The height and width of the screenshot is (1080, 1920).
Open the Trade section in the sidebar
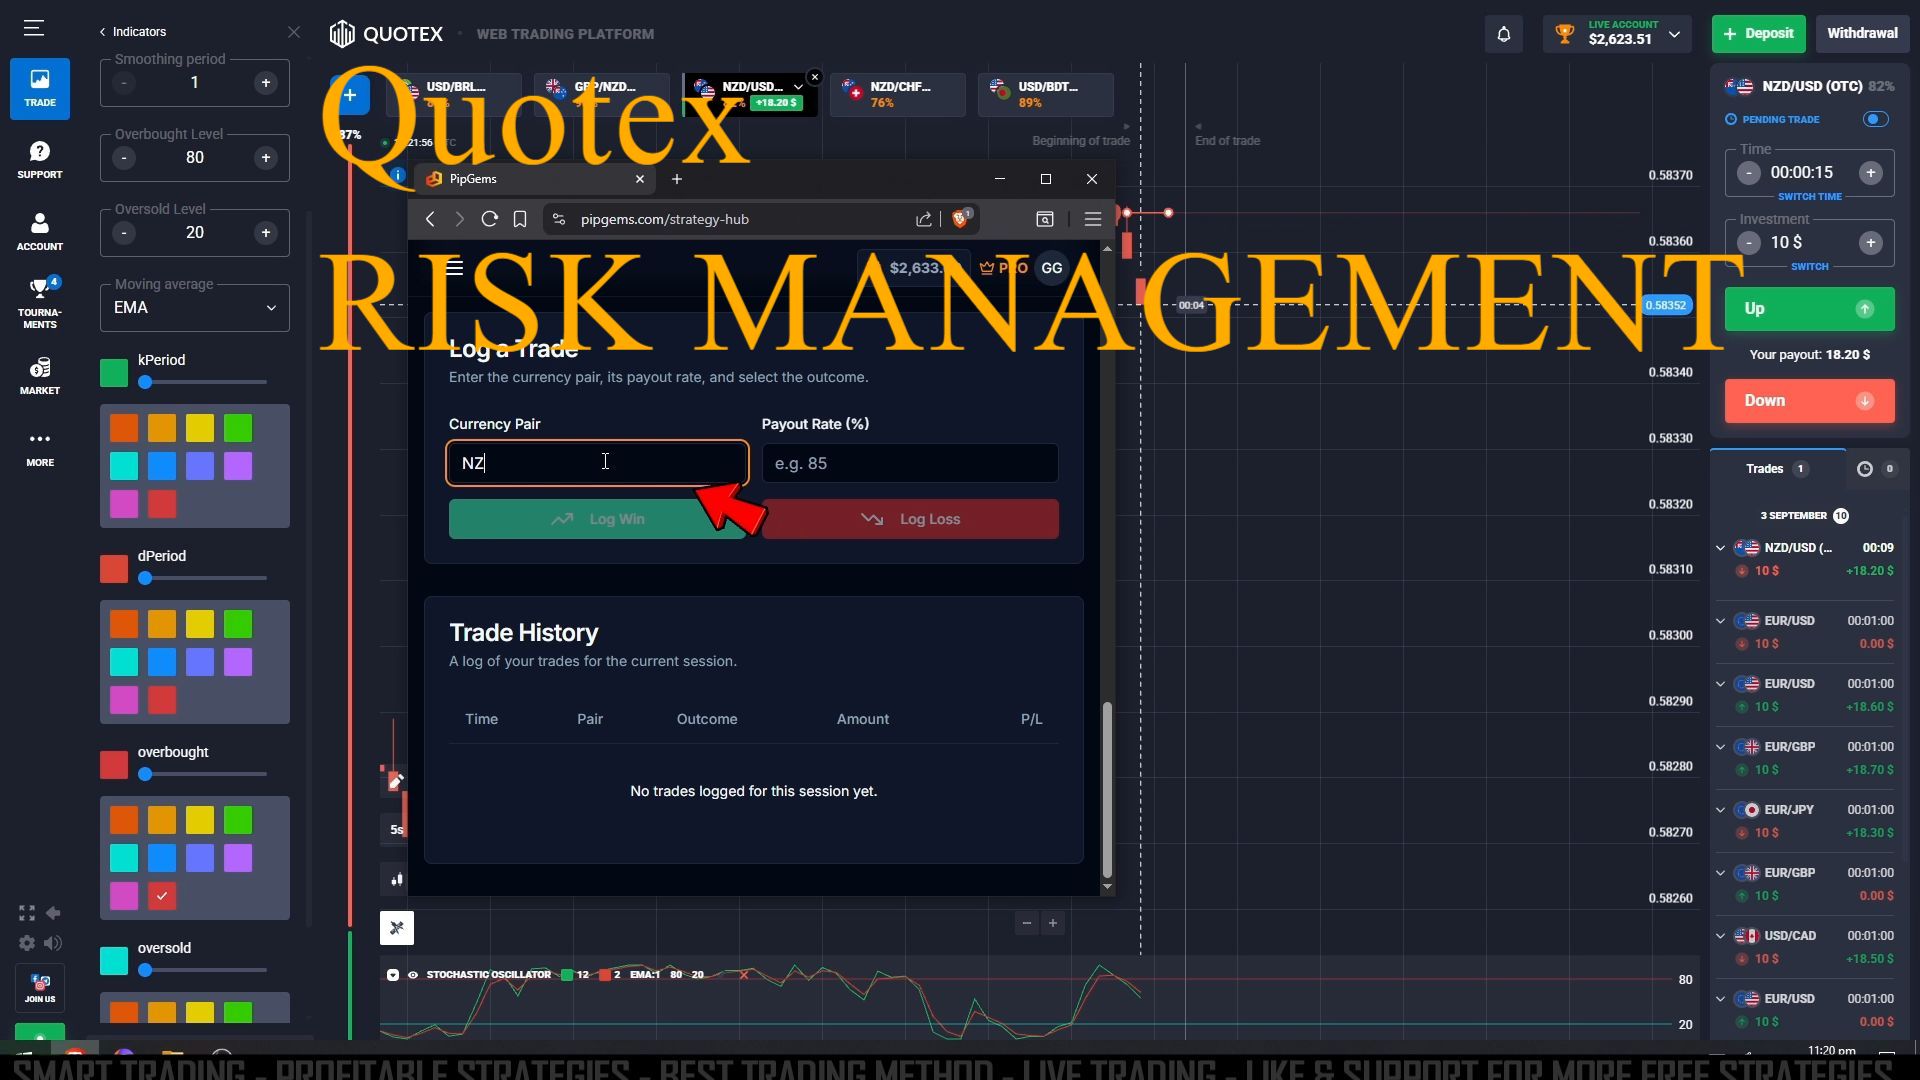click(x=40, y=88)
